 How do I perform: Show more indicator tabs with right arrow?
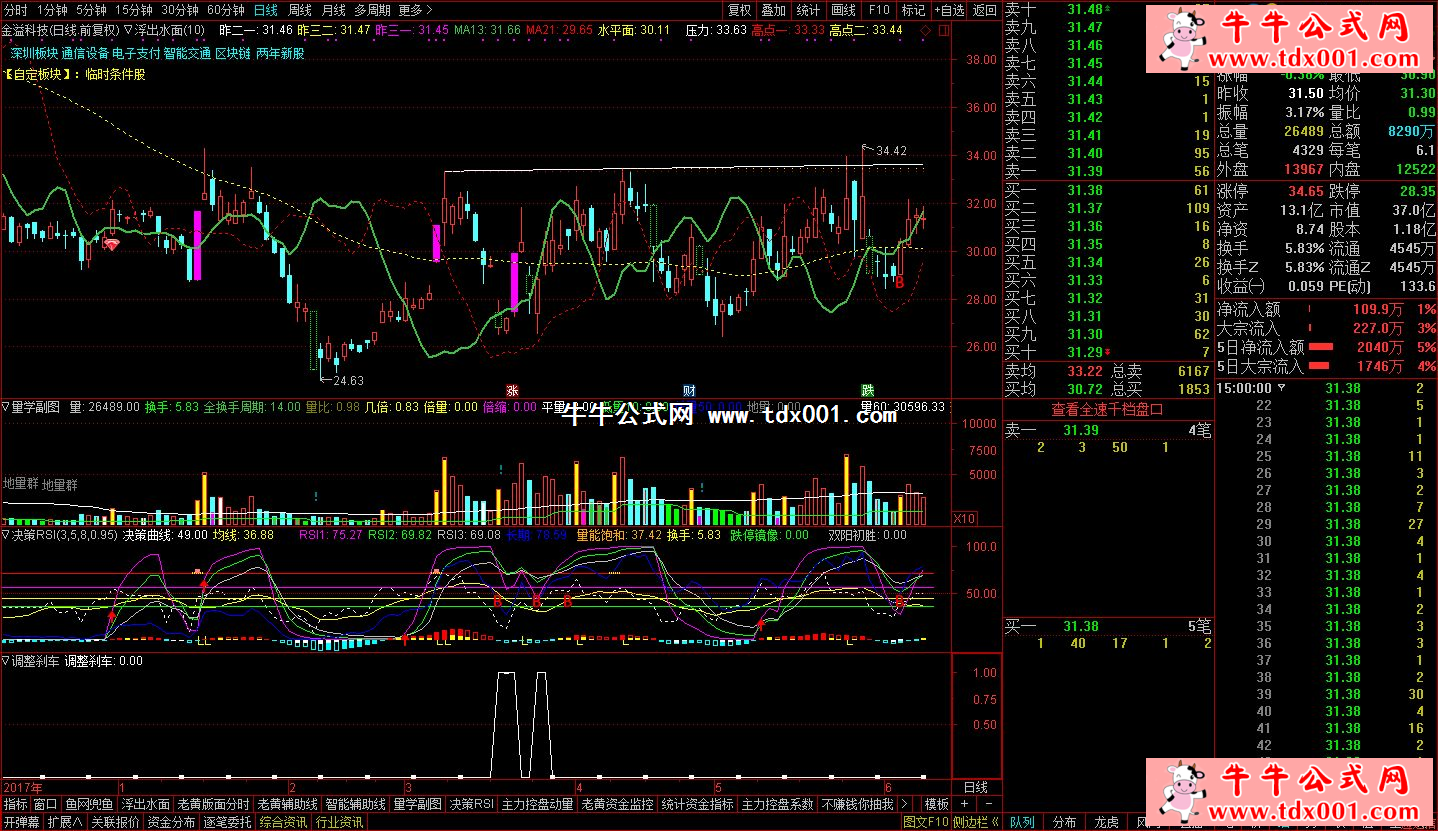905,804
